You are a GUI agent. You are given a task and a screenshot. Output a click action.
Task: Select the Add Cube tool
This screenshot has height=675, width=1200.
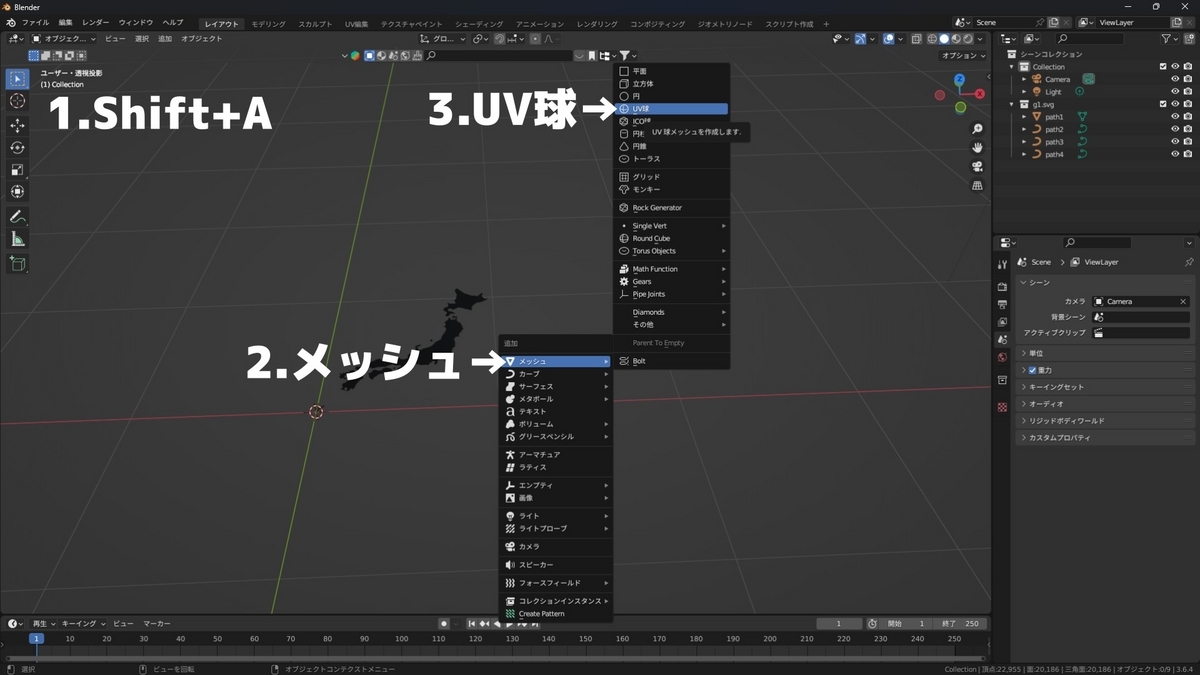tap(16, 263)
